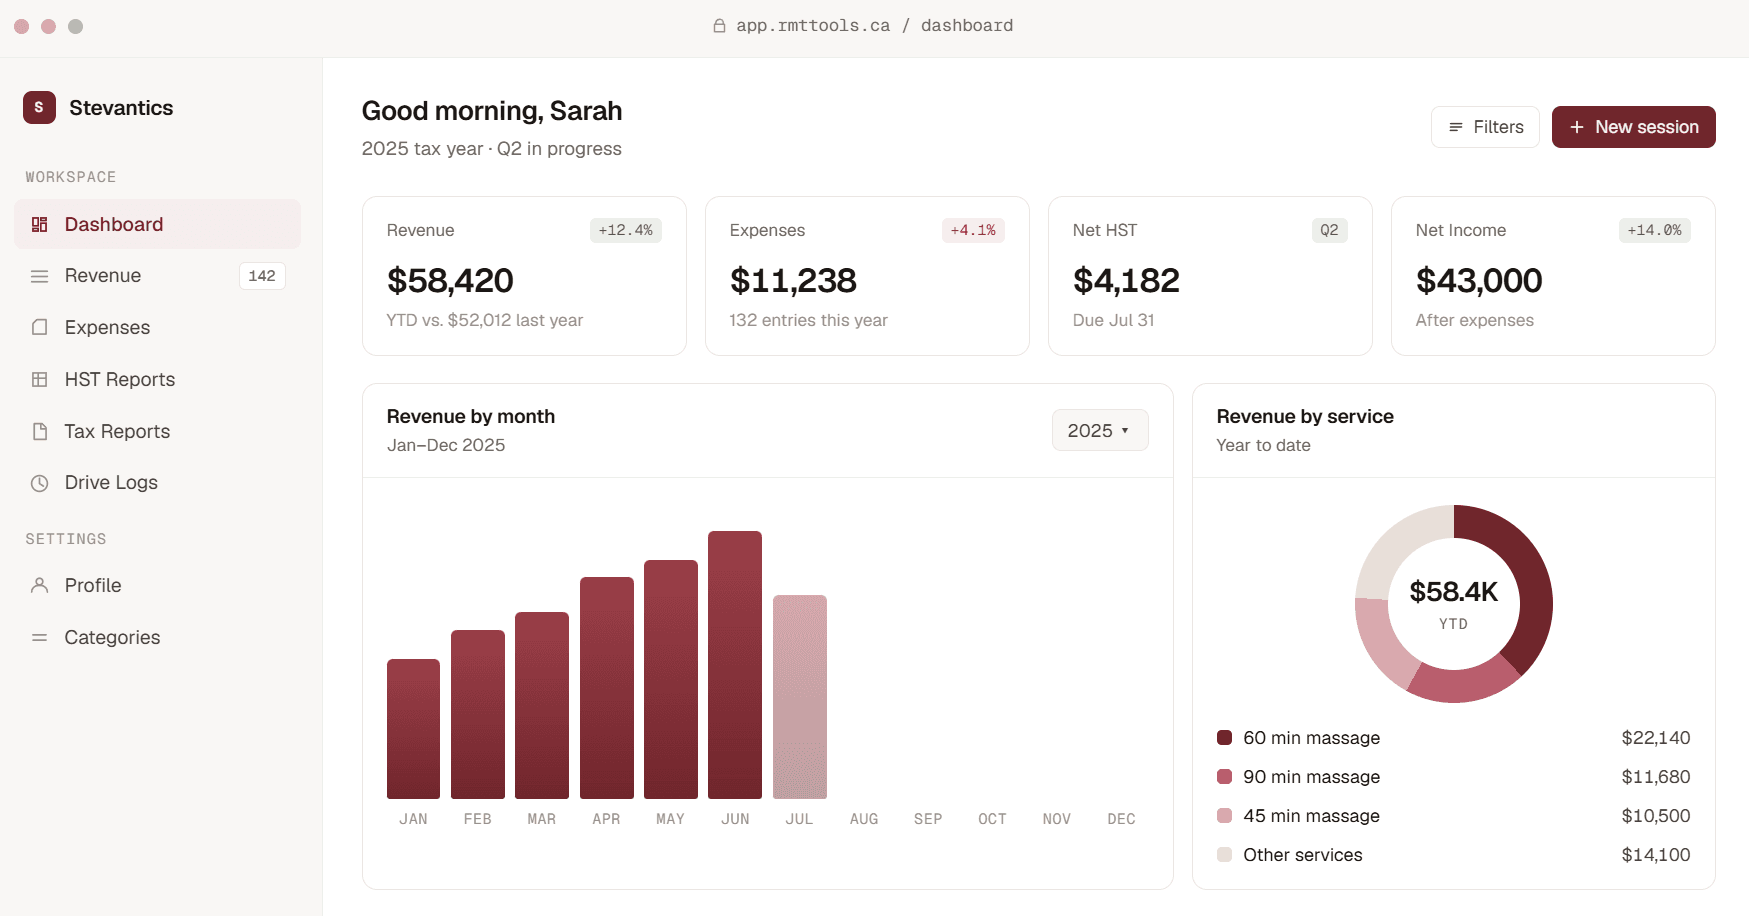Click the Drive Logs clock icon

tap(40, 483)
